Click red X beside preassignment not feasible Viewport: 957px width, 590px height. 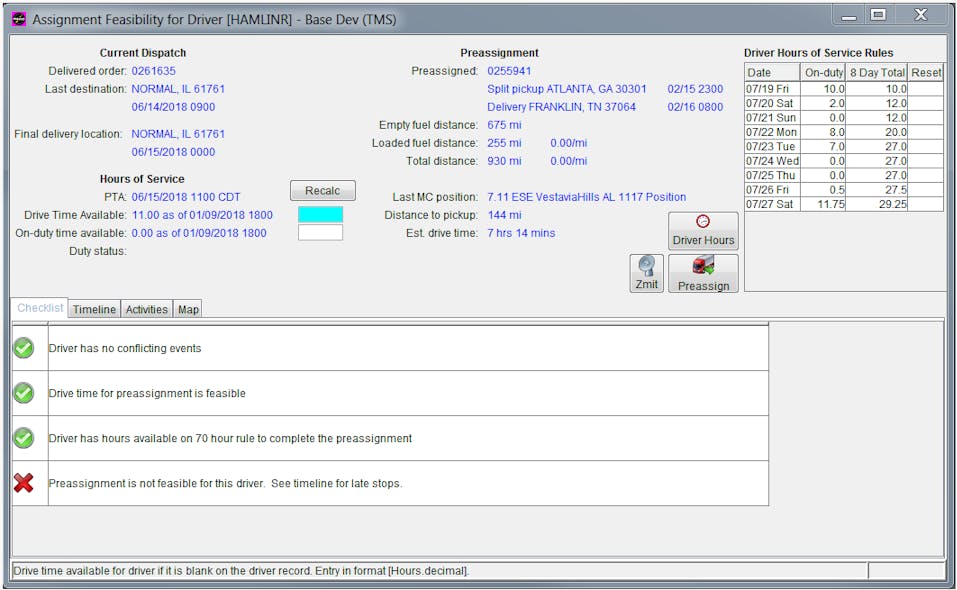[x=24, y=483]
